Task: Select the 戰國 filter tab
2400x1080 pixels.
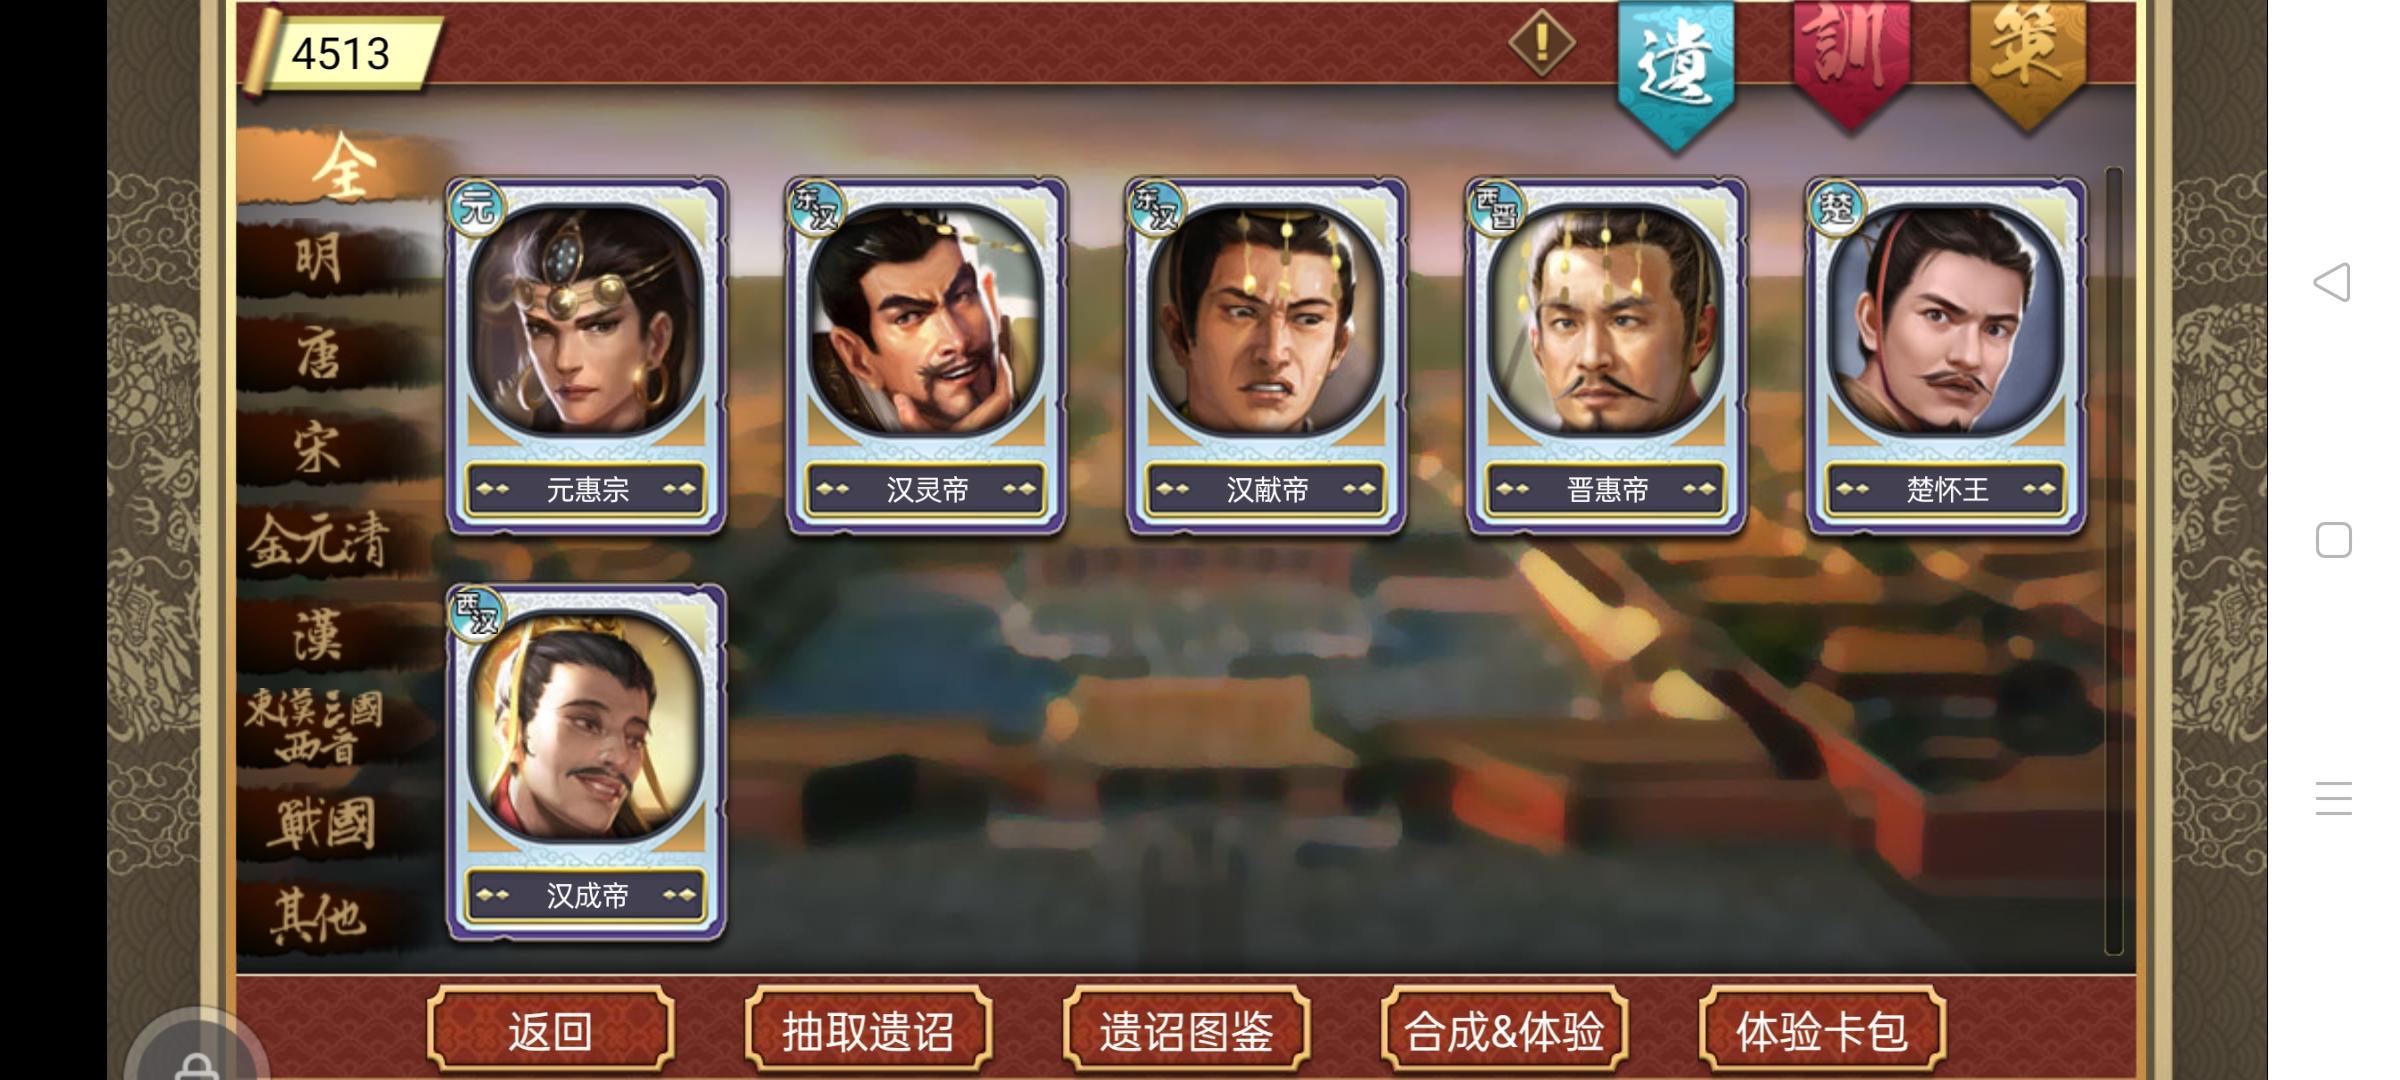Action: click(318, 824)
